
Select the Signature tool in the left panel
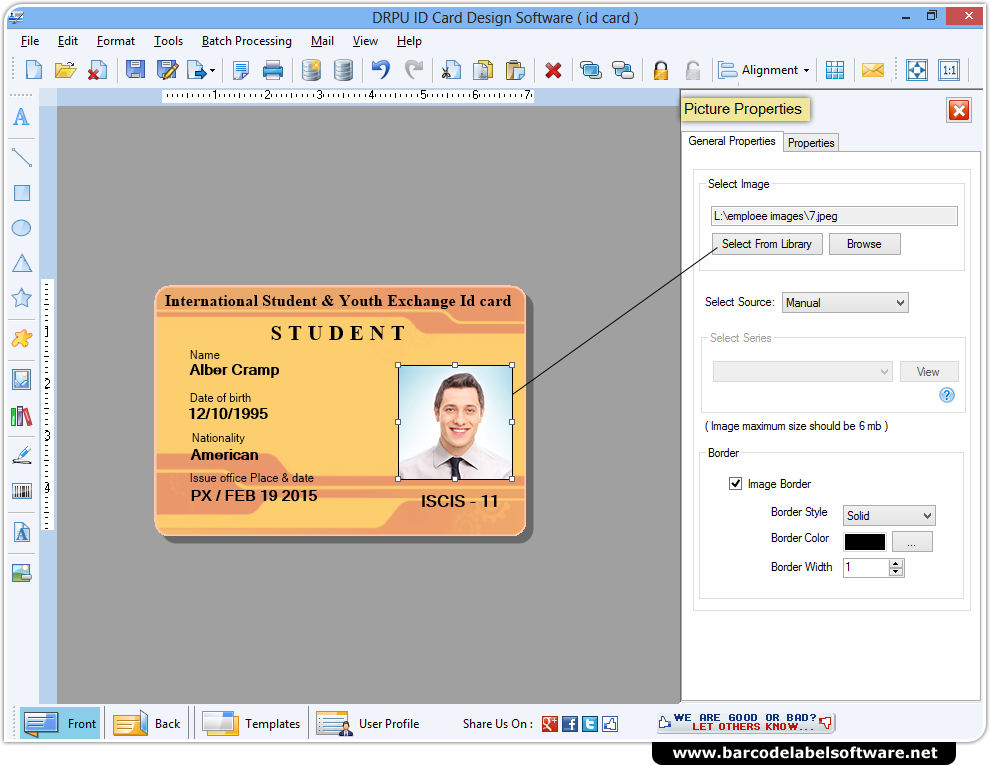[x=21, y=452]
